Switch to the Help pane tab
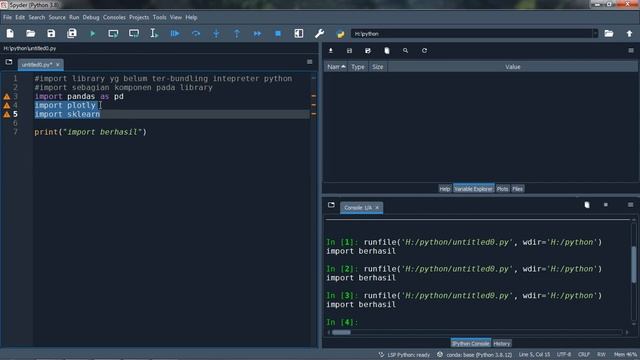The width and height of the screenshot is (640, 360). pyautogui.click(x=445, y=189)
